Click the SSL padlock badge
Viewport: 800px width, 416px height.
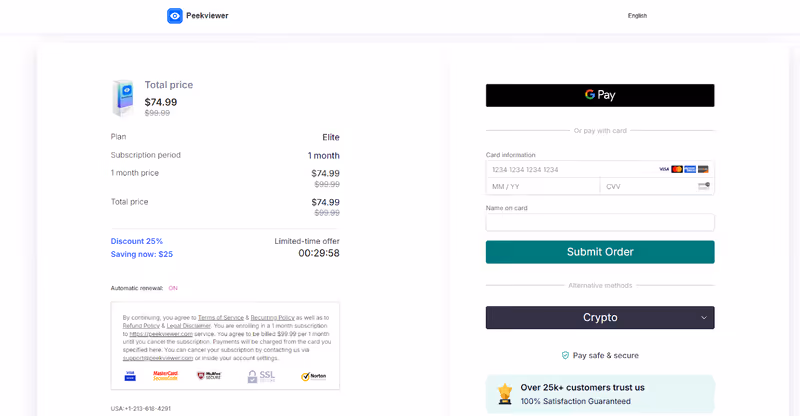(261, 377)
